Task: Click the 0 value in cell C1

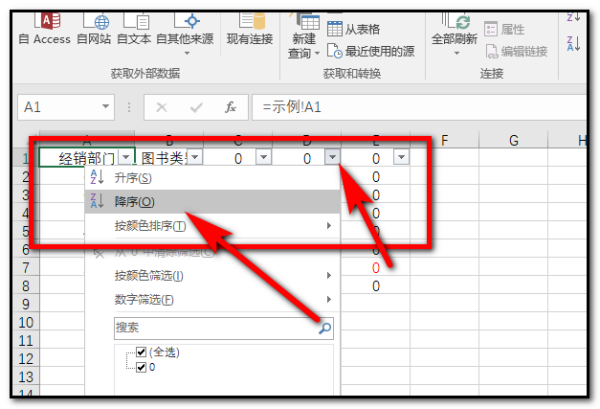Action: coord(238,158)
